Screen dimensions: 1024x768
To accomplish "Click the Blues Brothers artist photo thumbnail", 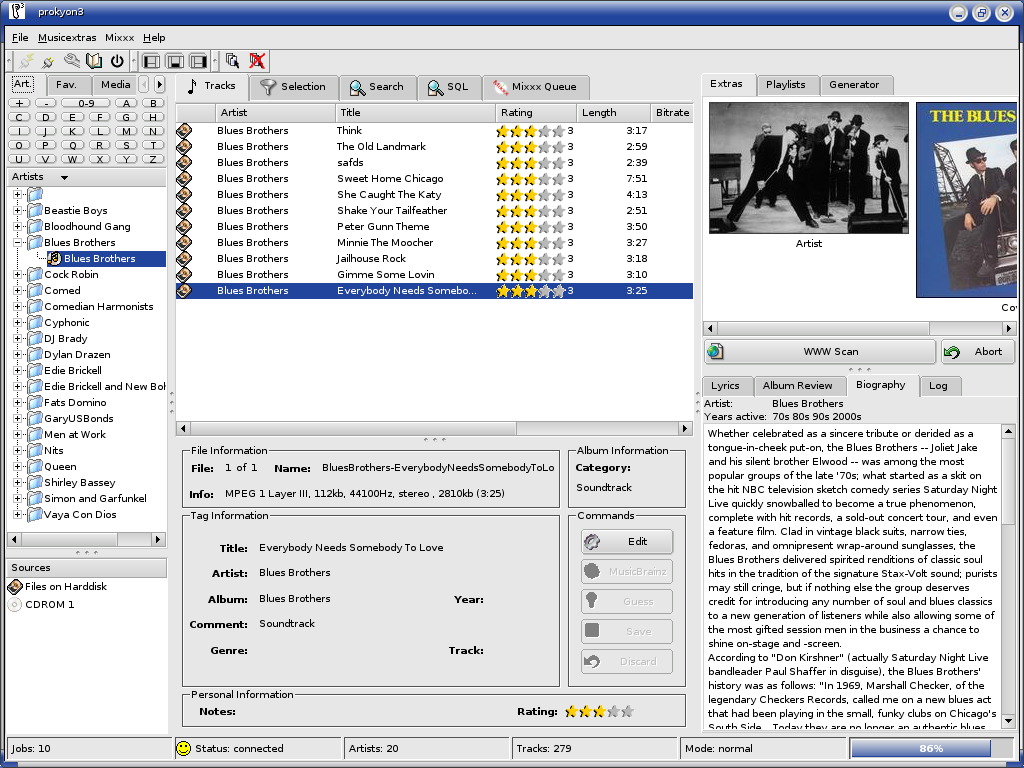I will pos(808,168).
